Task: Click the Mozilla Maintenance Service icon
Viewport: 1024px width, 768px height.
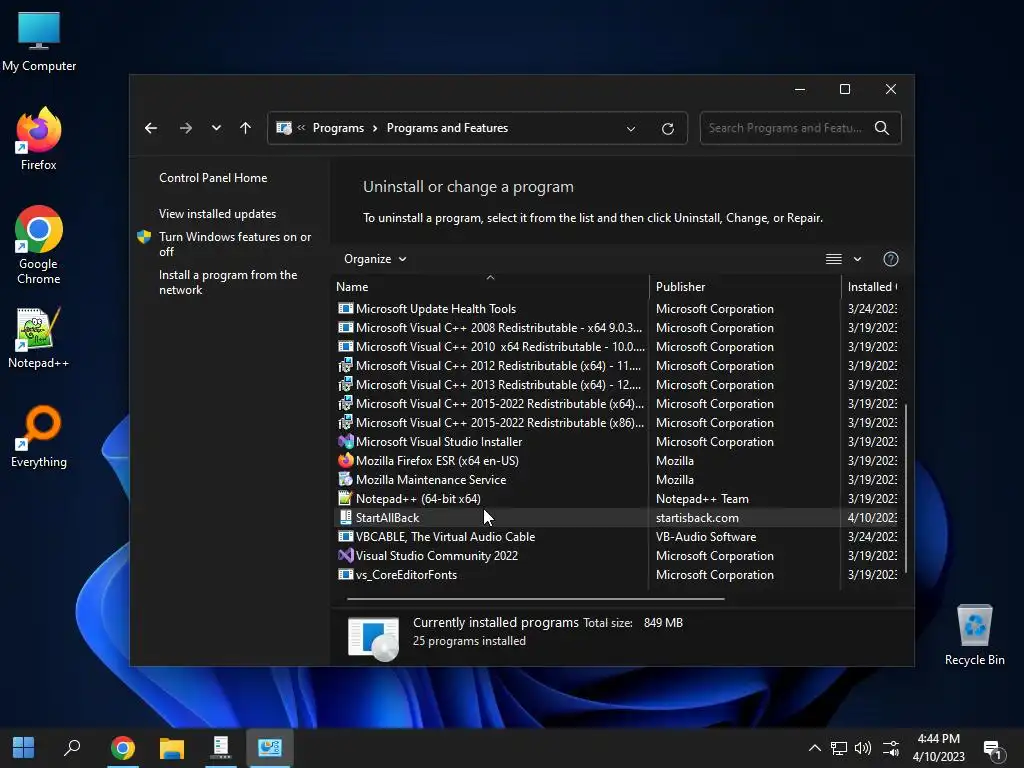Action: 345,479
